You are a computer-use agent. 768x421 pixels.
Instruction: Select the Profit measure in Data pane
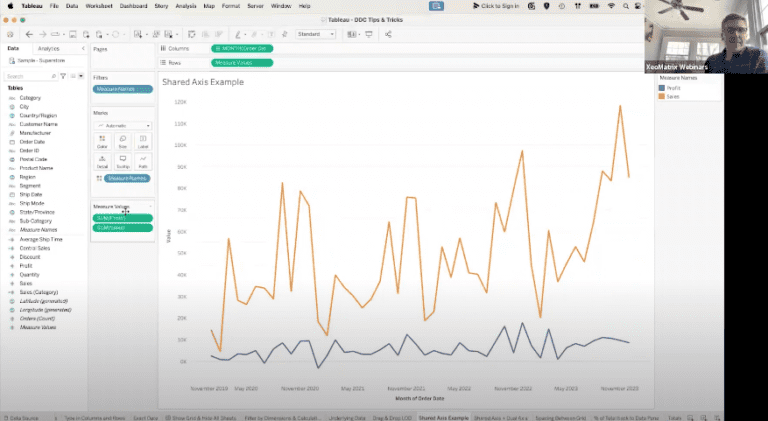(x=26, y=266)
